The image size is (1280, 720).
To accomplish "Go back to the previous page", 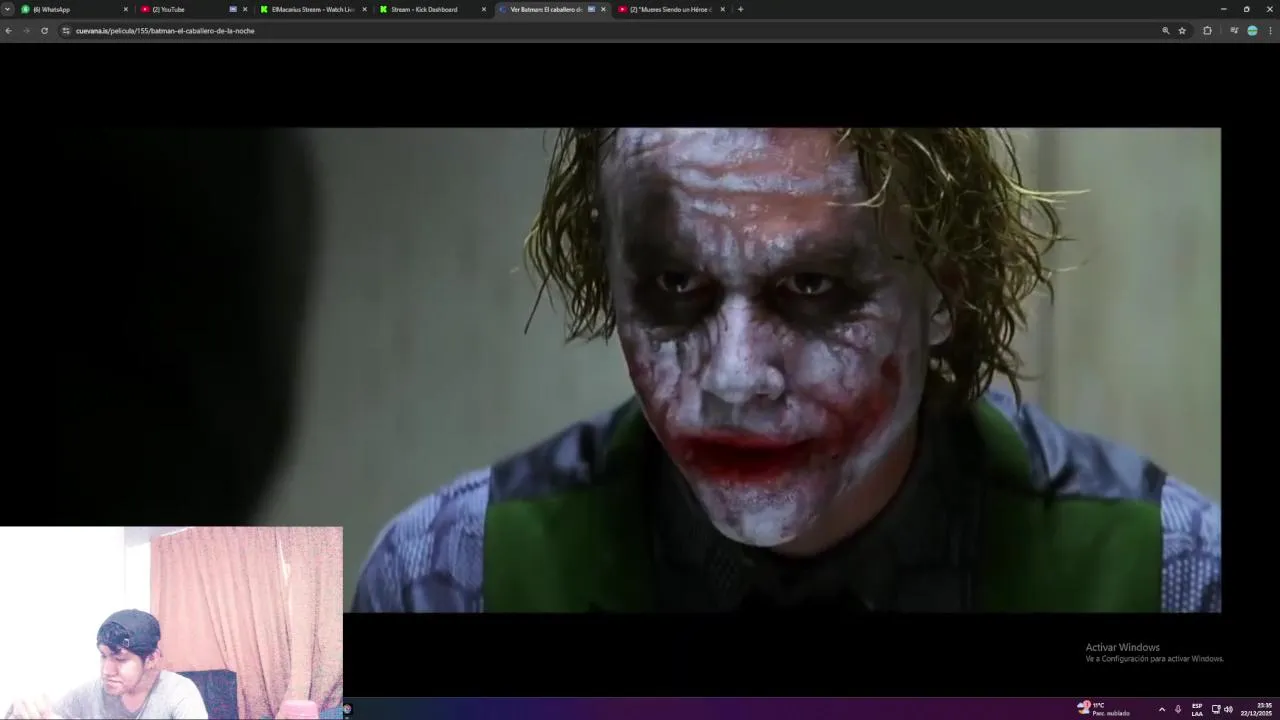I will [x=8, y=31].
